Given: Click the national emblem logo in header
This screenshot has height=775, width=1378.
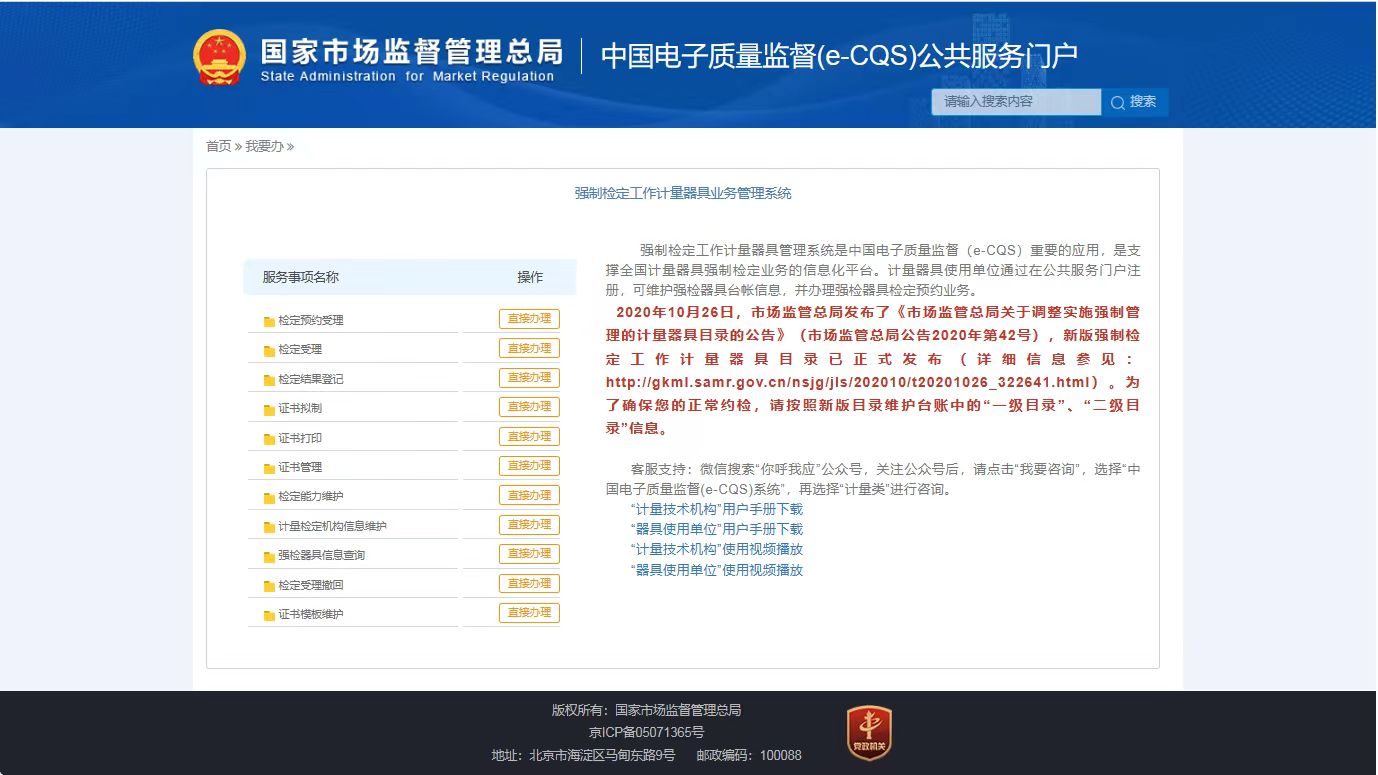Looking at the screenshot, I should pyautogui.click(x=219, y=57).
